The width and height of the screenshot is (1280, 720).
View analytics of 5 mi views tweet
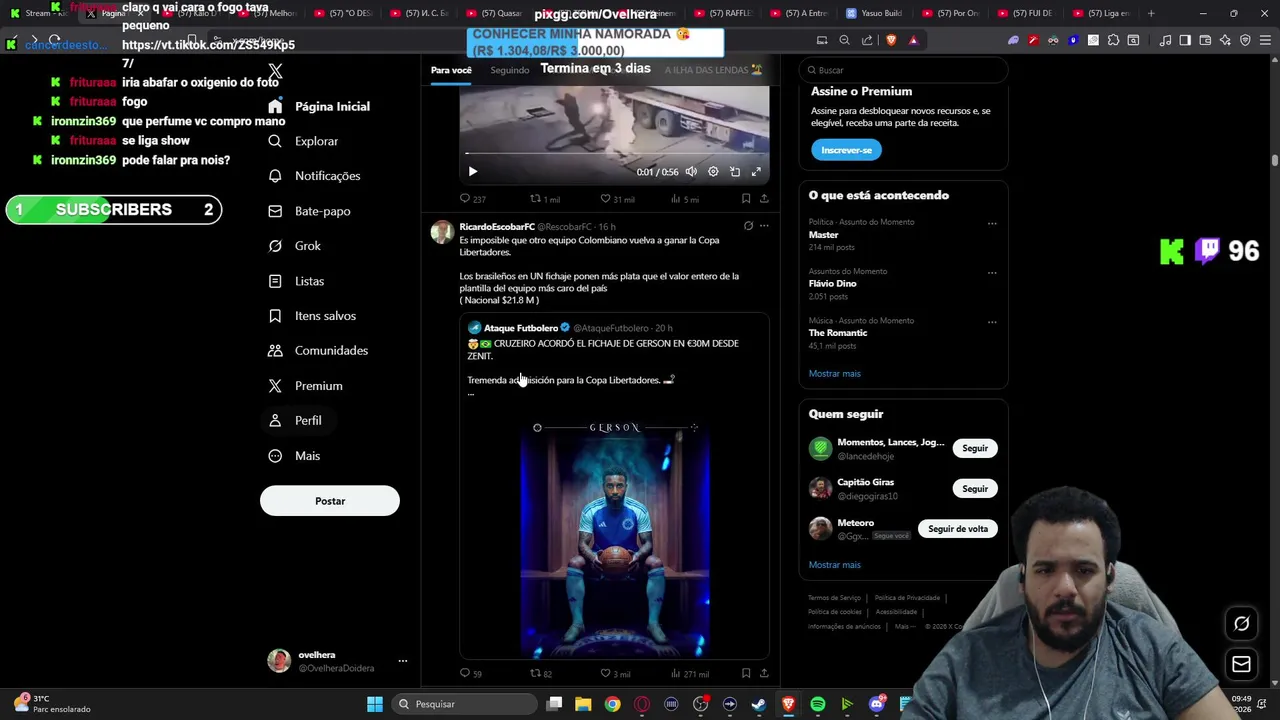[x=685, y=199]
